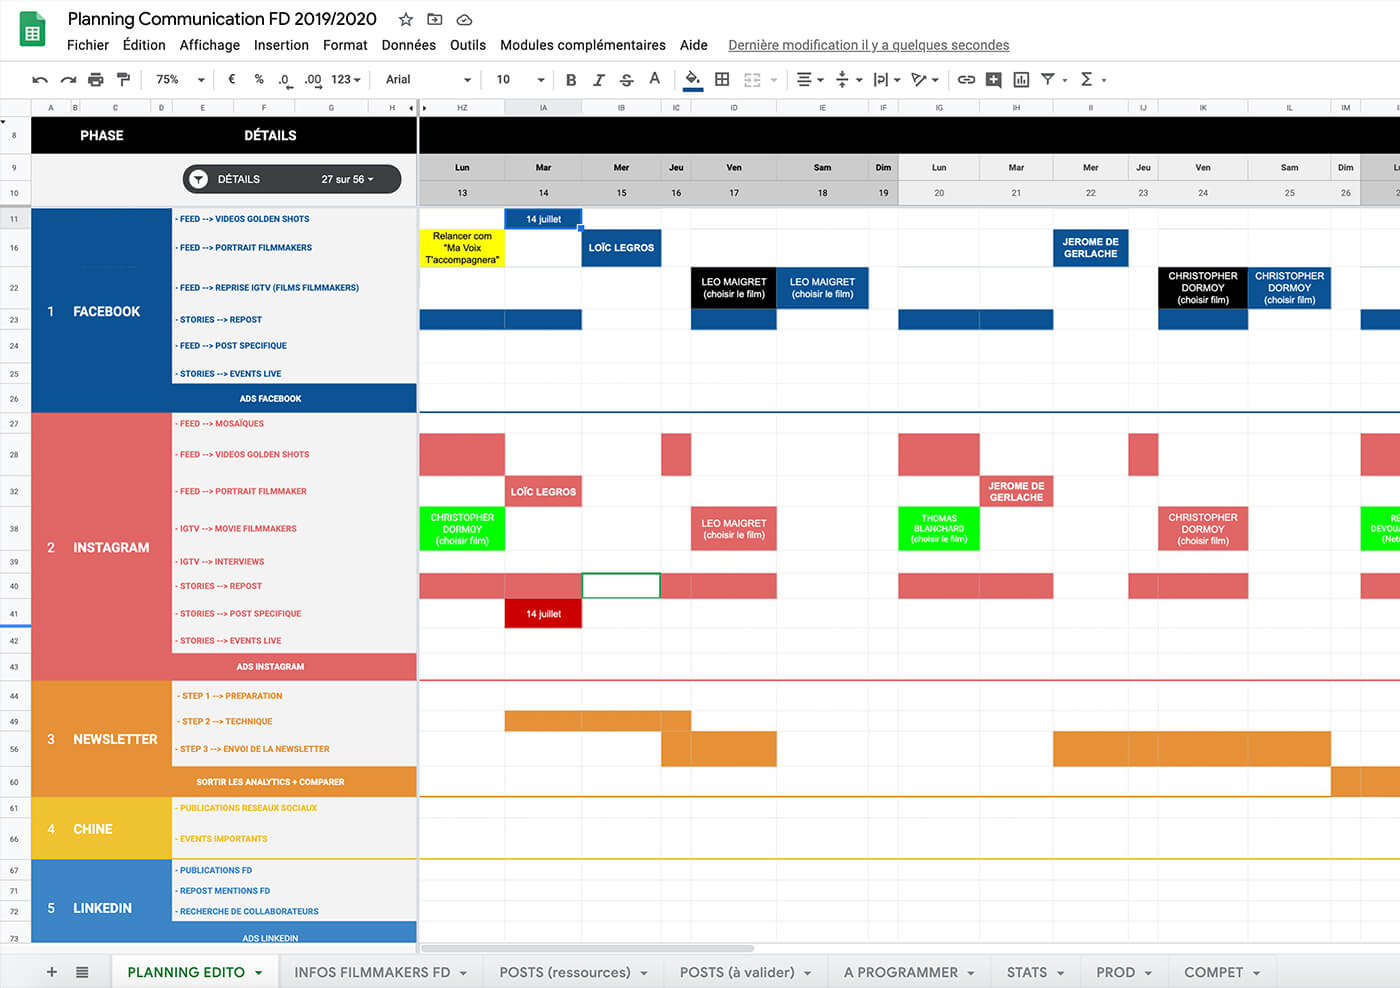This screenshot has height=988, width=1400.
Task: Open the Arial font dropdown
Action: 428,80
